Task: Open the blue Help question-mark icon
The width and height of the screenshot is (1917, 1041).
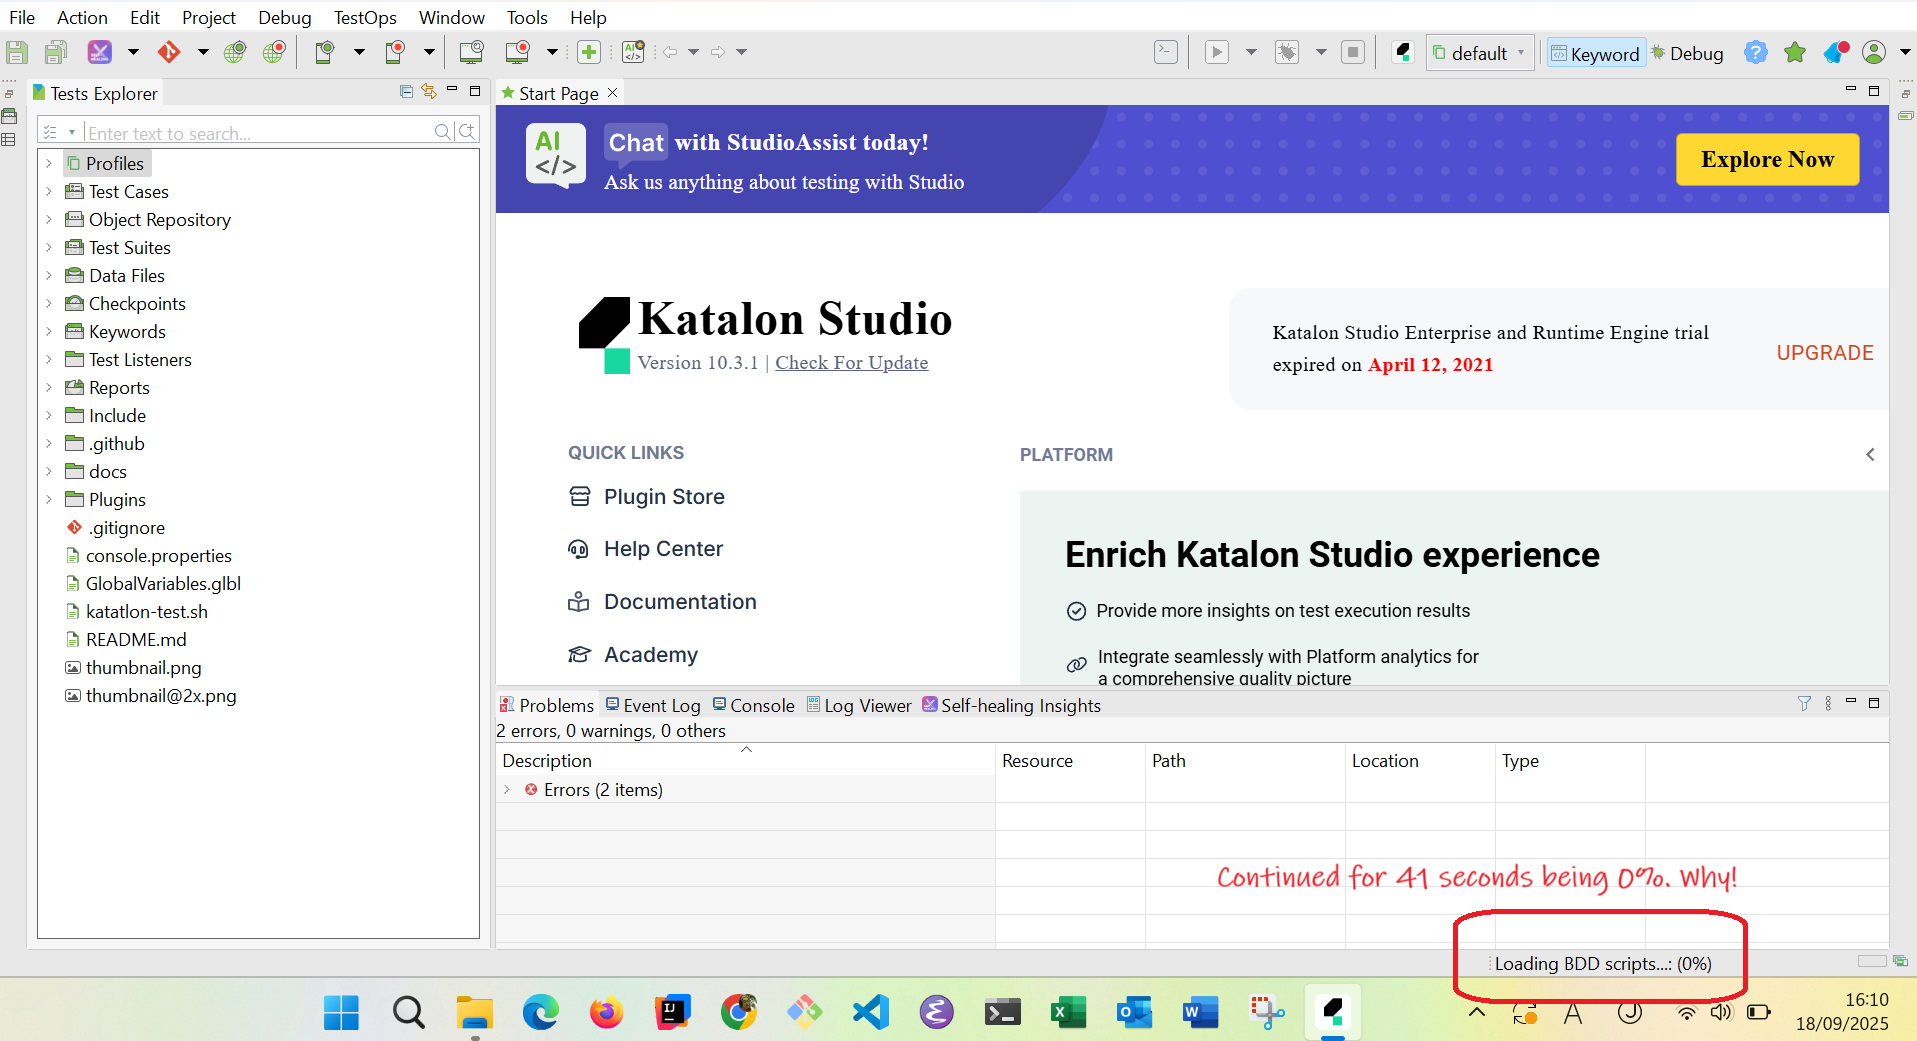Action: 1756,52
